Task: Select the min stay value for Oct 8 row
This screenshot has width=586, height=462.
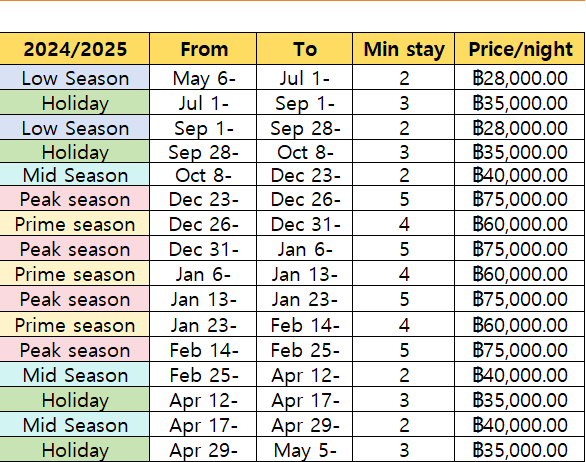Action: coord(404,175)
